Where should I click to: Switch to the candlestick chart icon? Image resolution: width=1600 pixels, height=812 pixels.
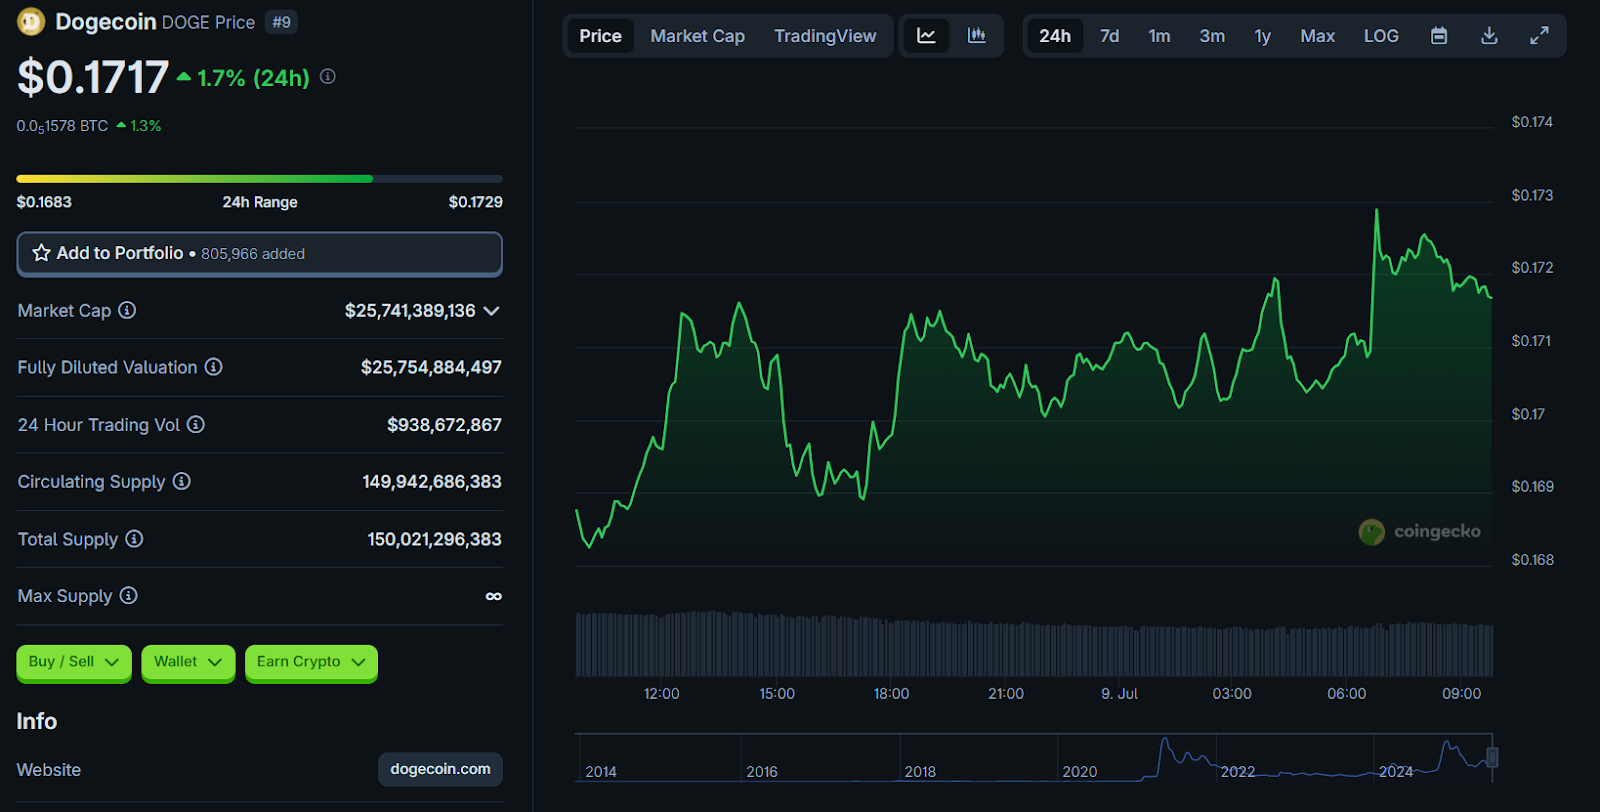click(x=977, y=36)
